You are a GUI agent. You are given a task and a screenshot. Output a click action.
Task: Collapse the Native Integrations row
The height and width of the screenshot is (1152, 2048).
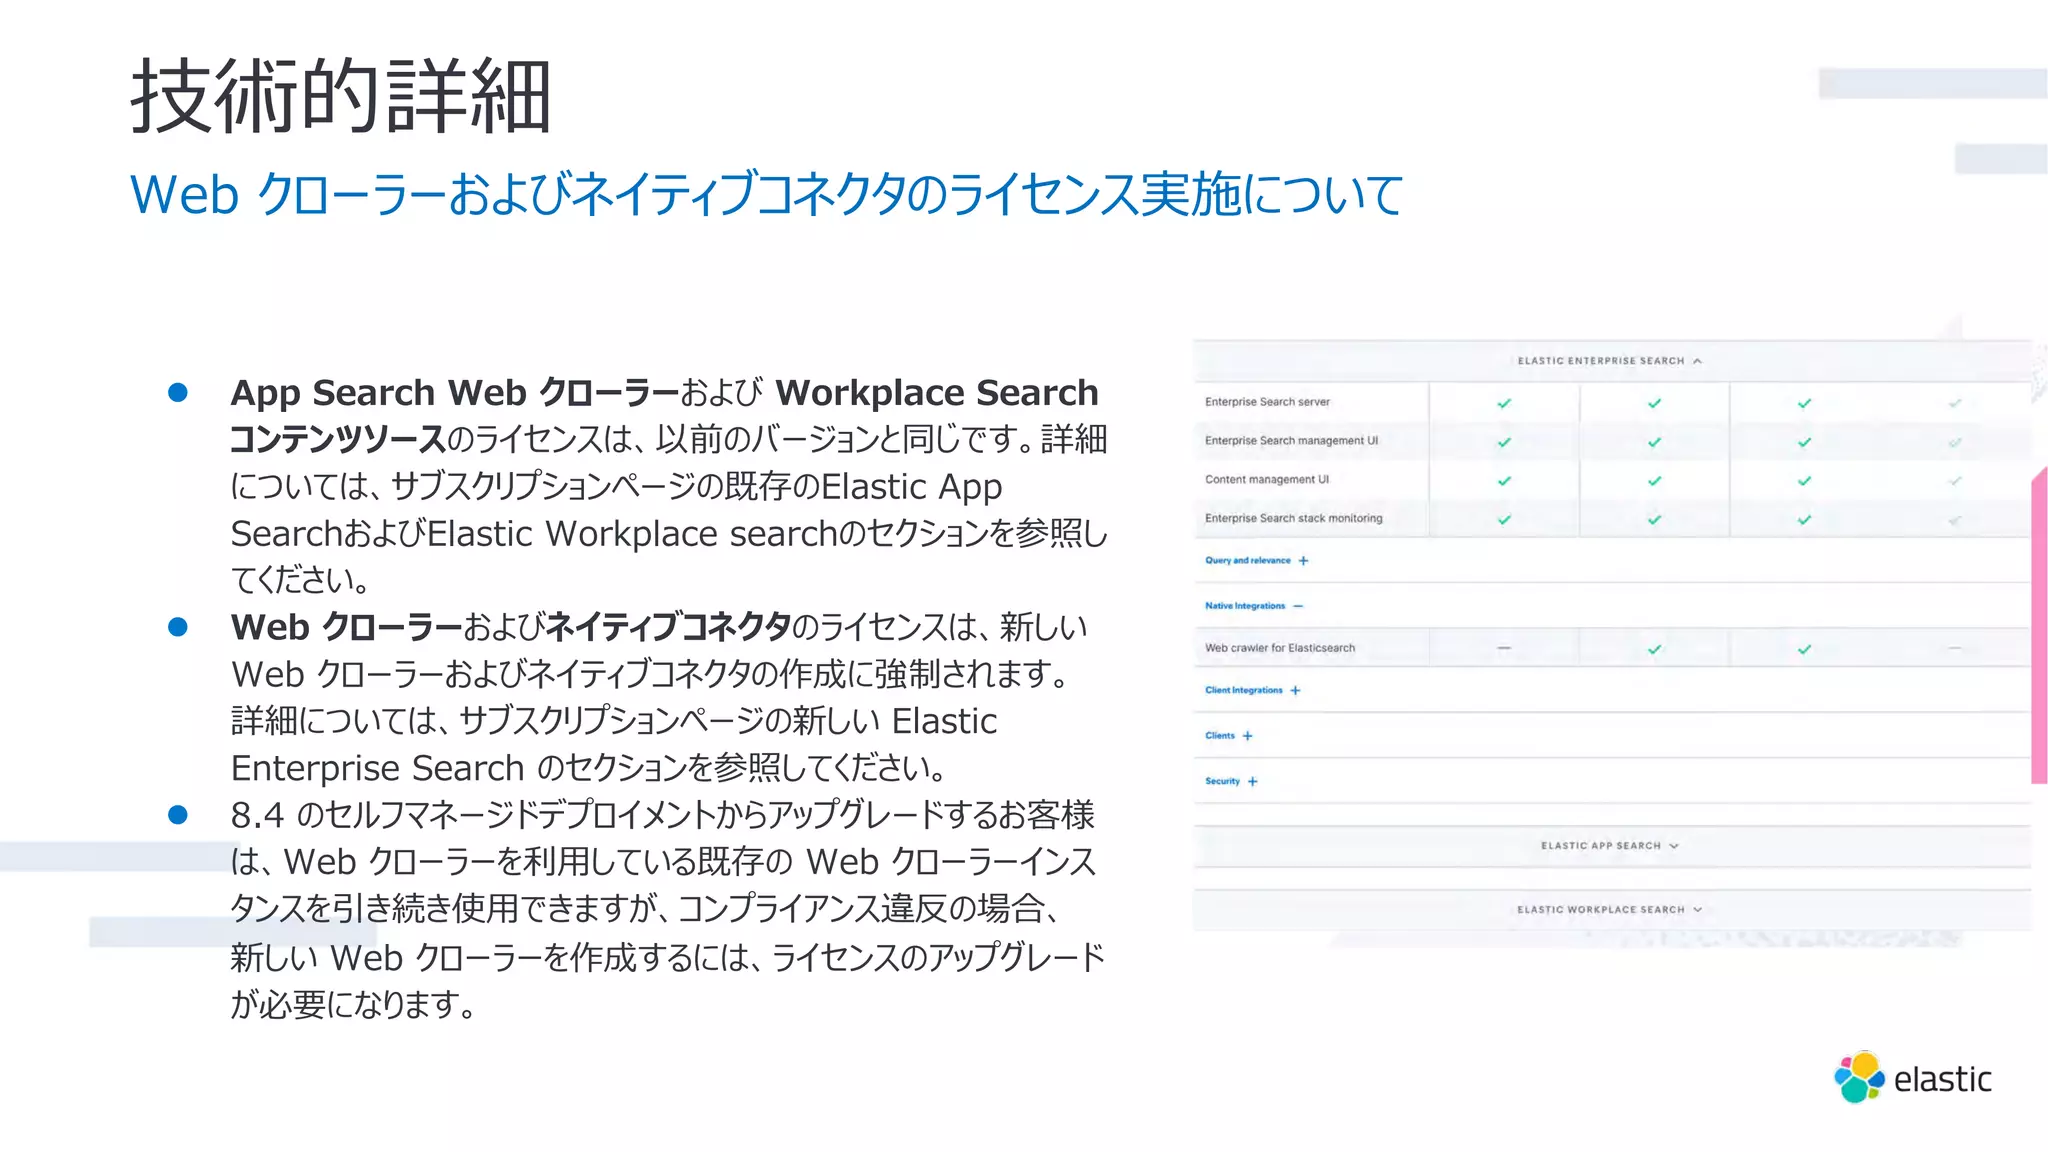(1254, 606)
